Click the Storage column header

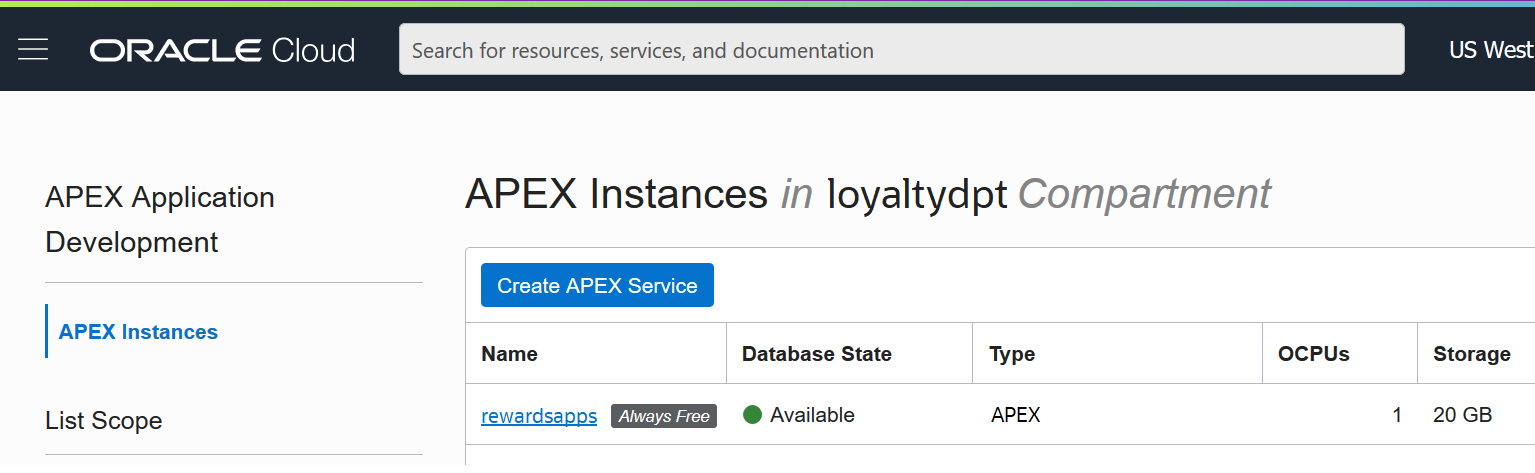coord(1471,354)
